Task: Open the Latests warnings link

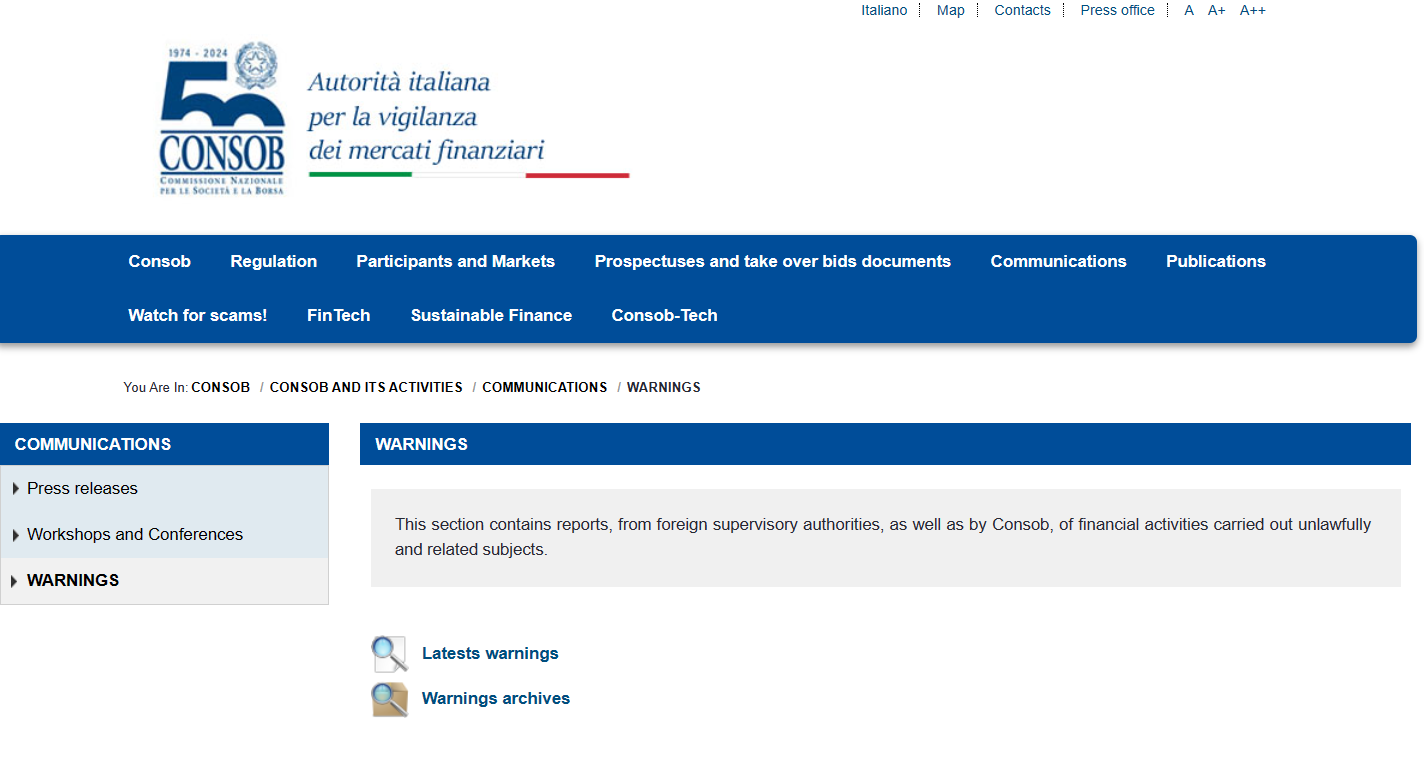Action: point(490,654)
